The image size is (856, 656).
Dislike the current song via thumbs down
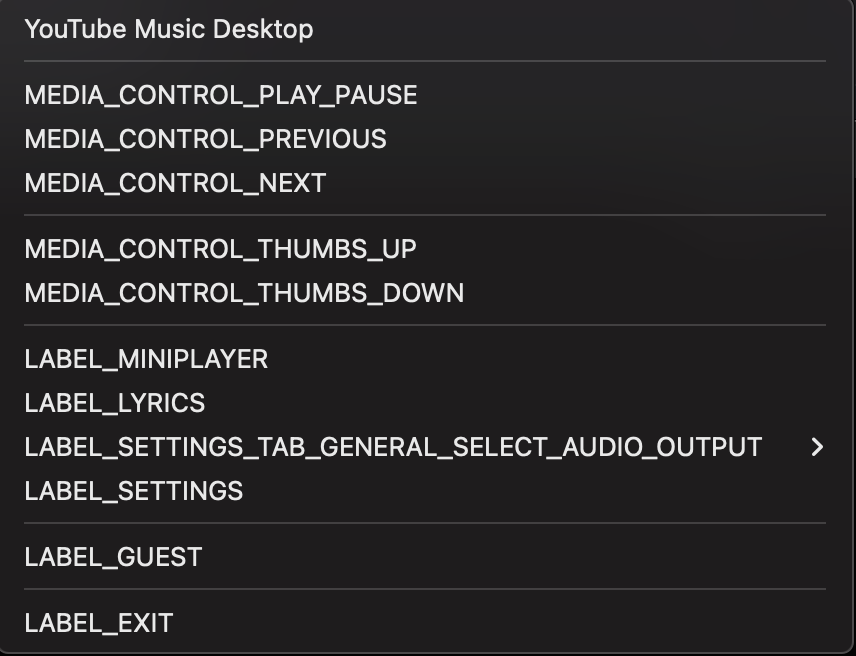244,293
